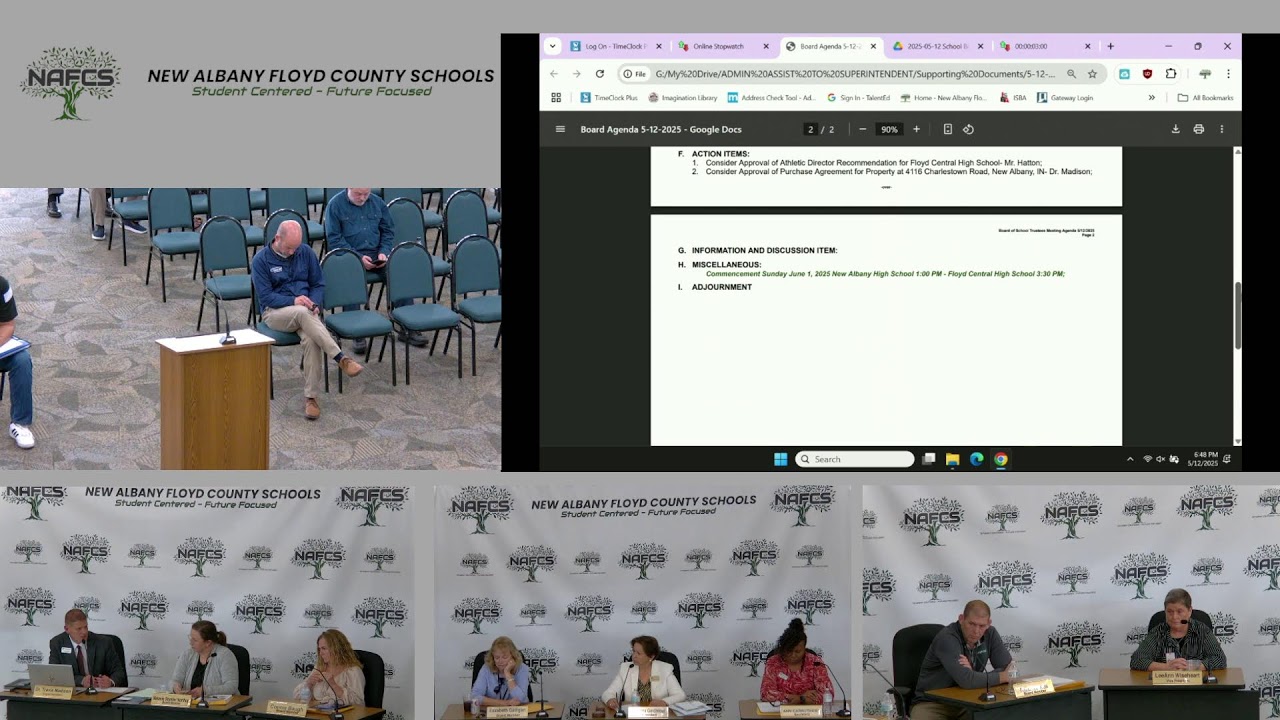Open the tab search dropdown arrow
The image size is (1280, 720).
[552, 46]
